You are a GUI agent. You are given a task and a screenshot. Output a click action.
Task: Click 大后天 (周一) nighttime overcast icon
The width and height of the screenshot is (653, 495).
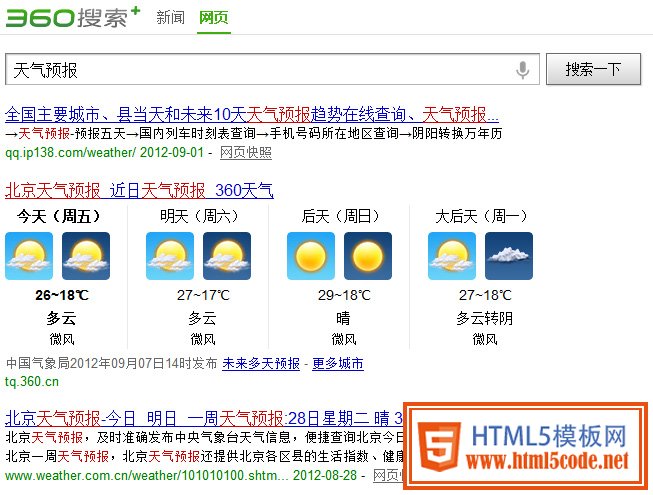509,256
